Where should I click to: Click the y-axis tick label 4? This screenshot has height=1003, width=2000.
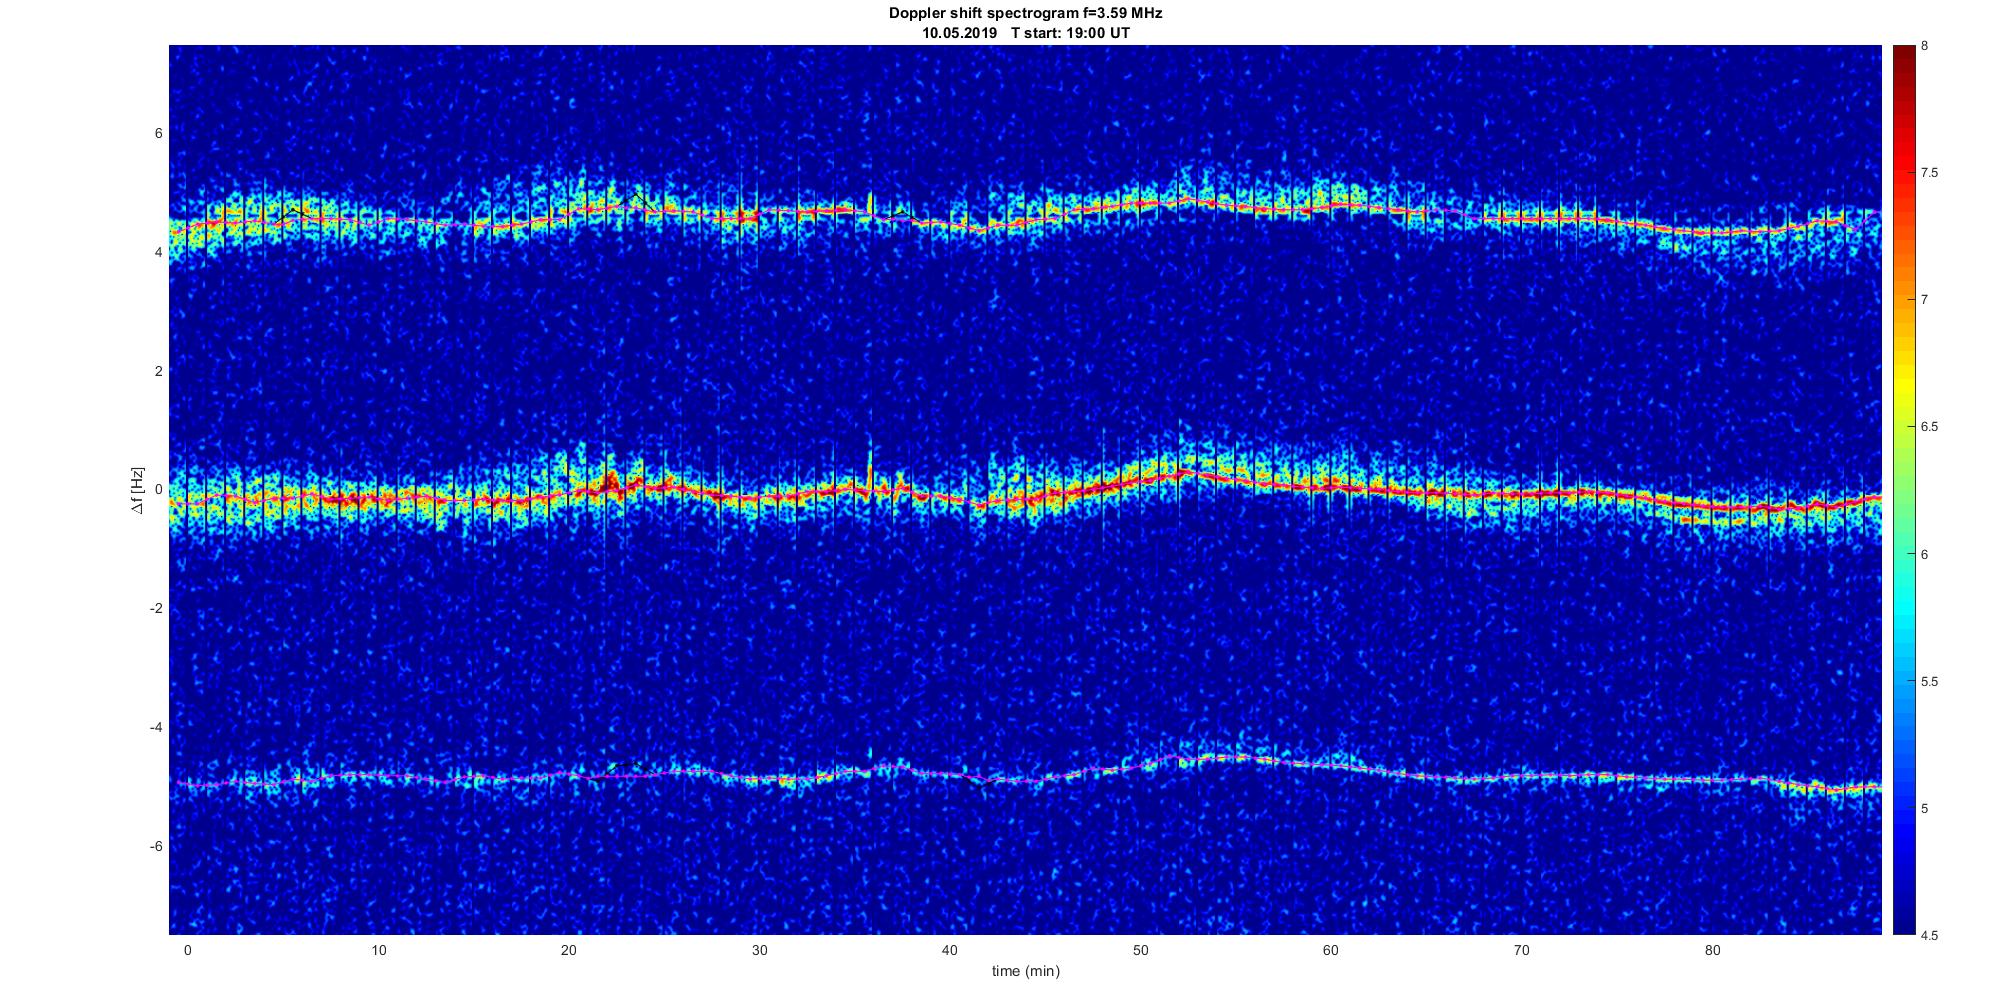(159, 252)
